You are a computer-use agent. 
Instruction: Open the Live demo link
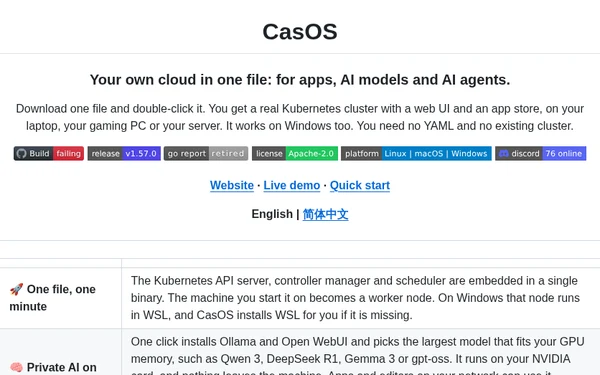click(292, 185)
